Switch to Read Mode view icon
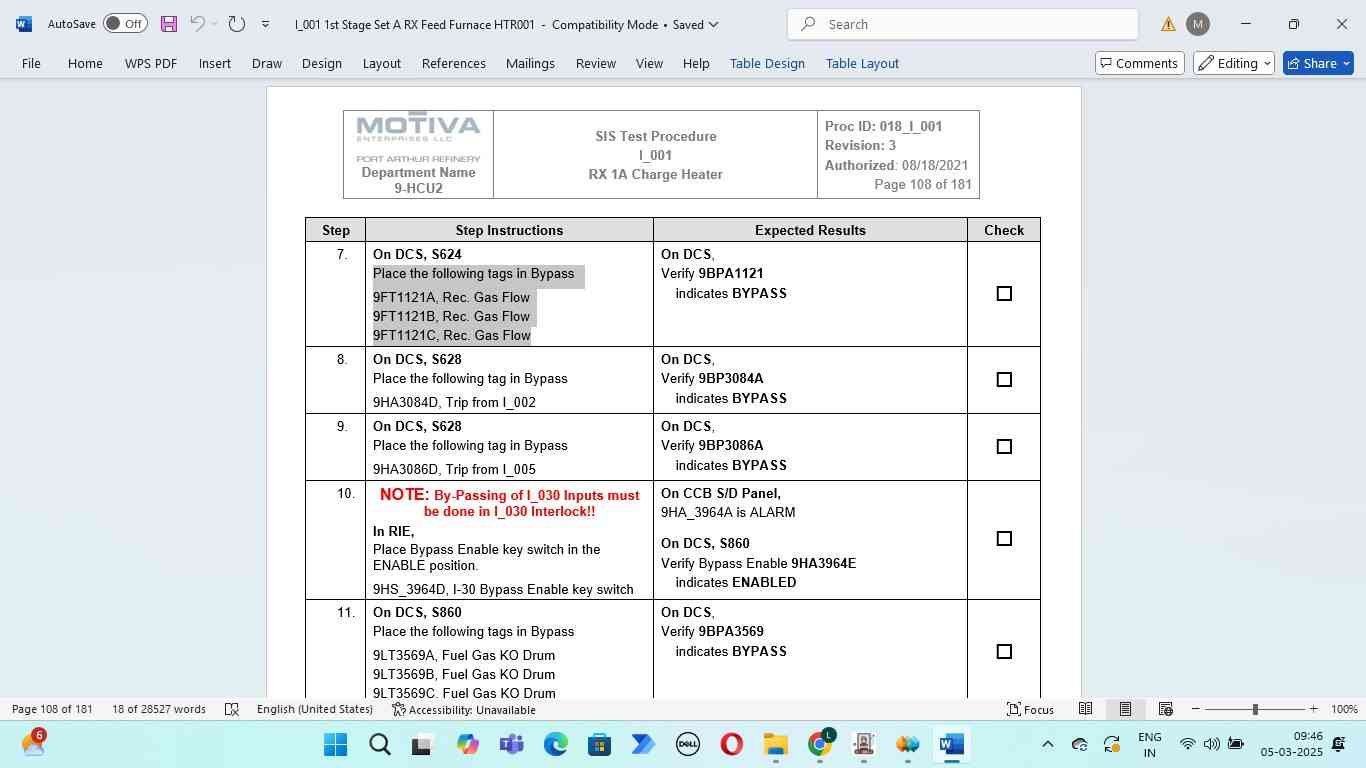1366x768 pixels. (x=1085, y=709)
